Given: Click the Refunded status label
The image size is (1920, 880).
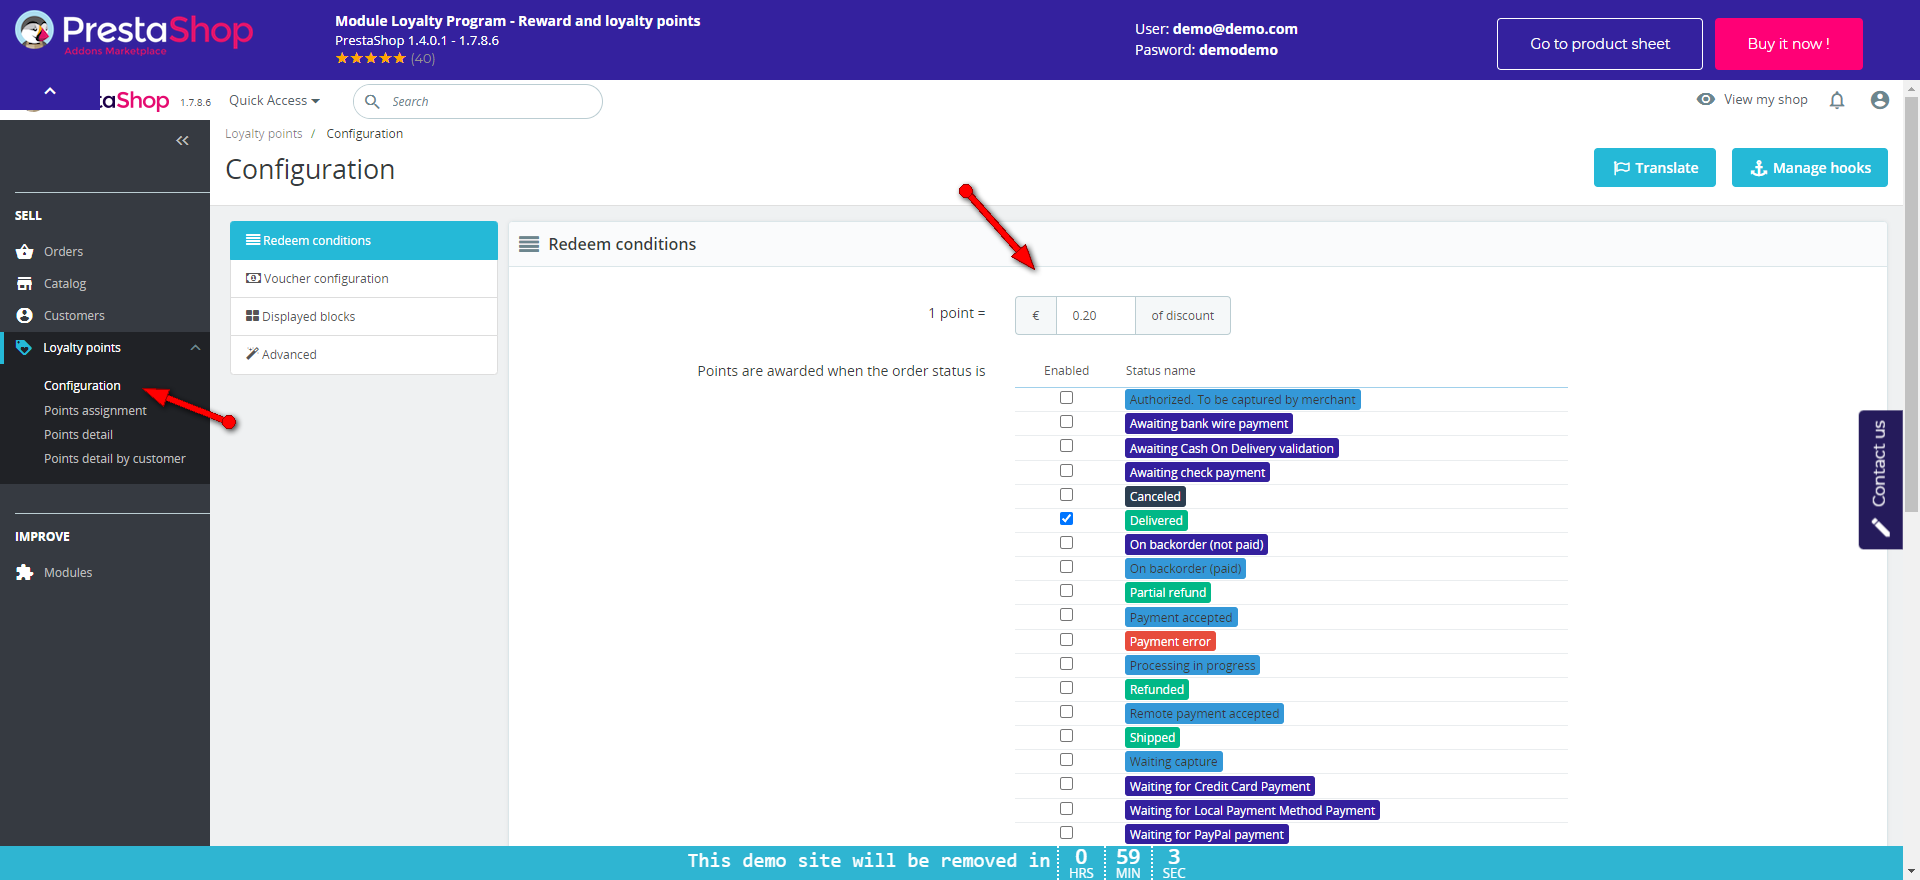Looking at the screenshot, I should click(x=1157, y=690).
